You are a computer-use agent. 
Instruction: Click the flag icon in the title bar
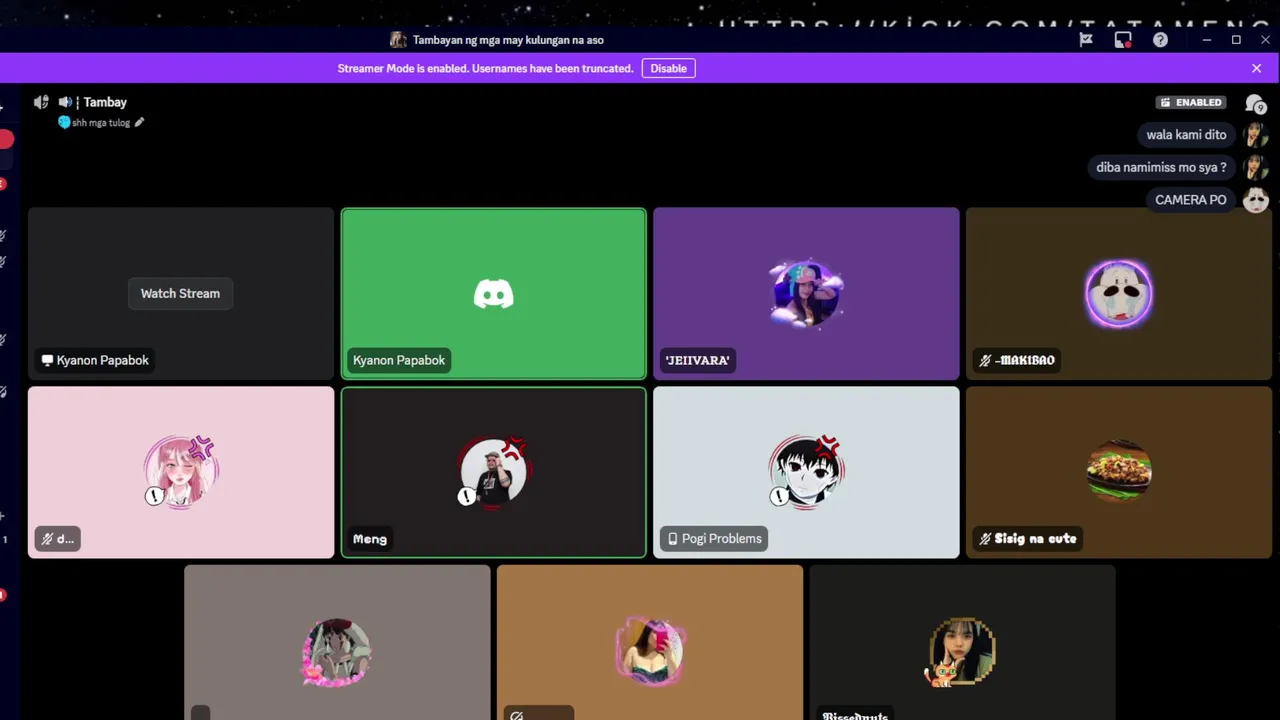point(1085,40)
